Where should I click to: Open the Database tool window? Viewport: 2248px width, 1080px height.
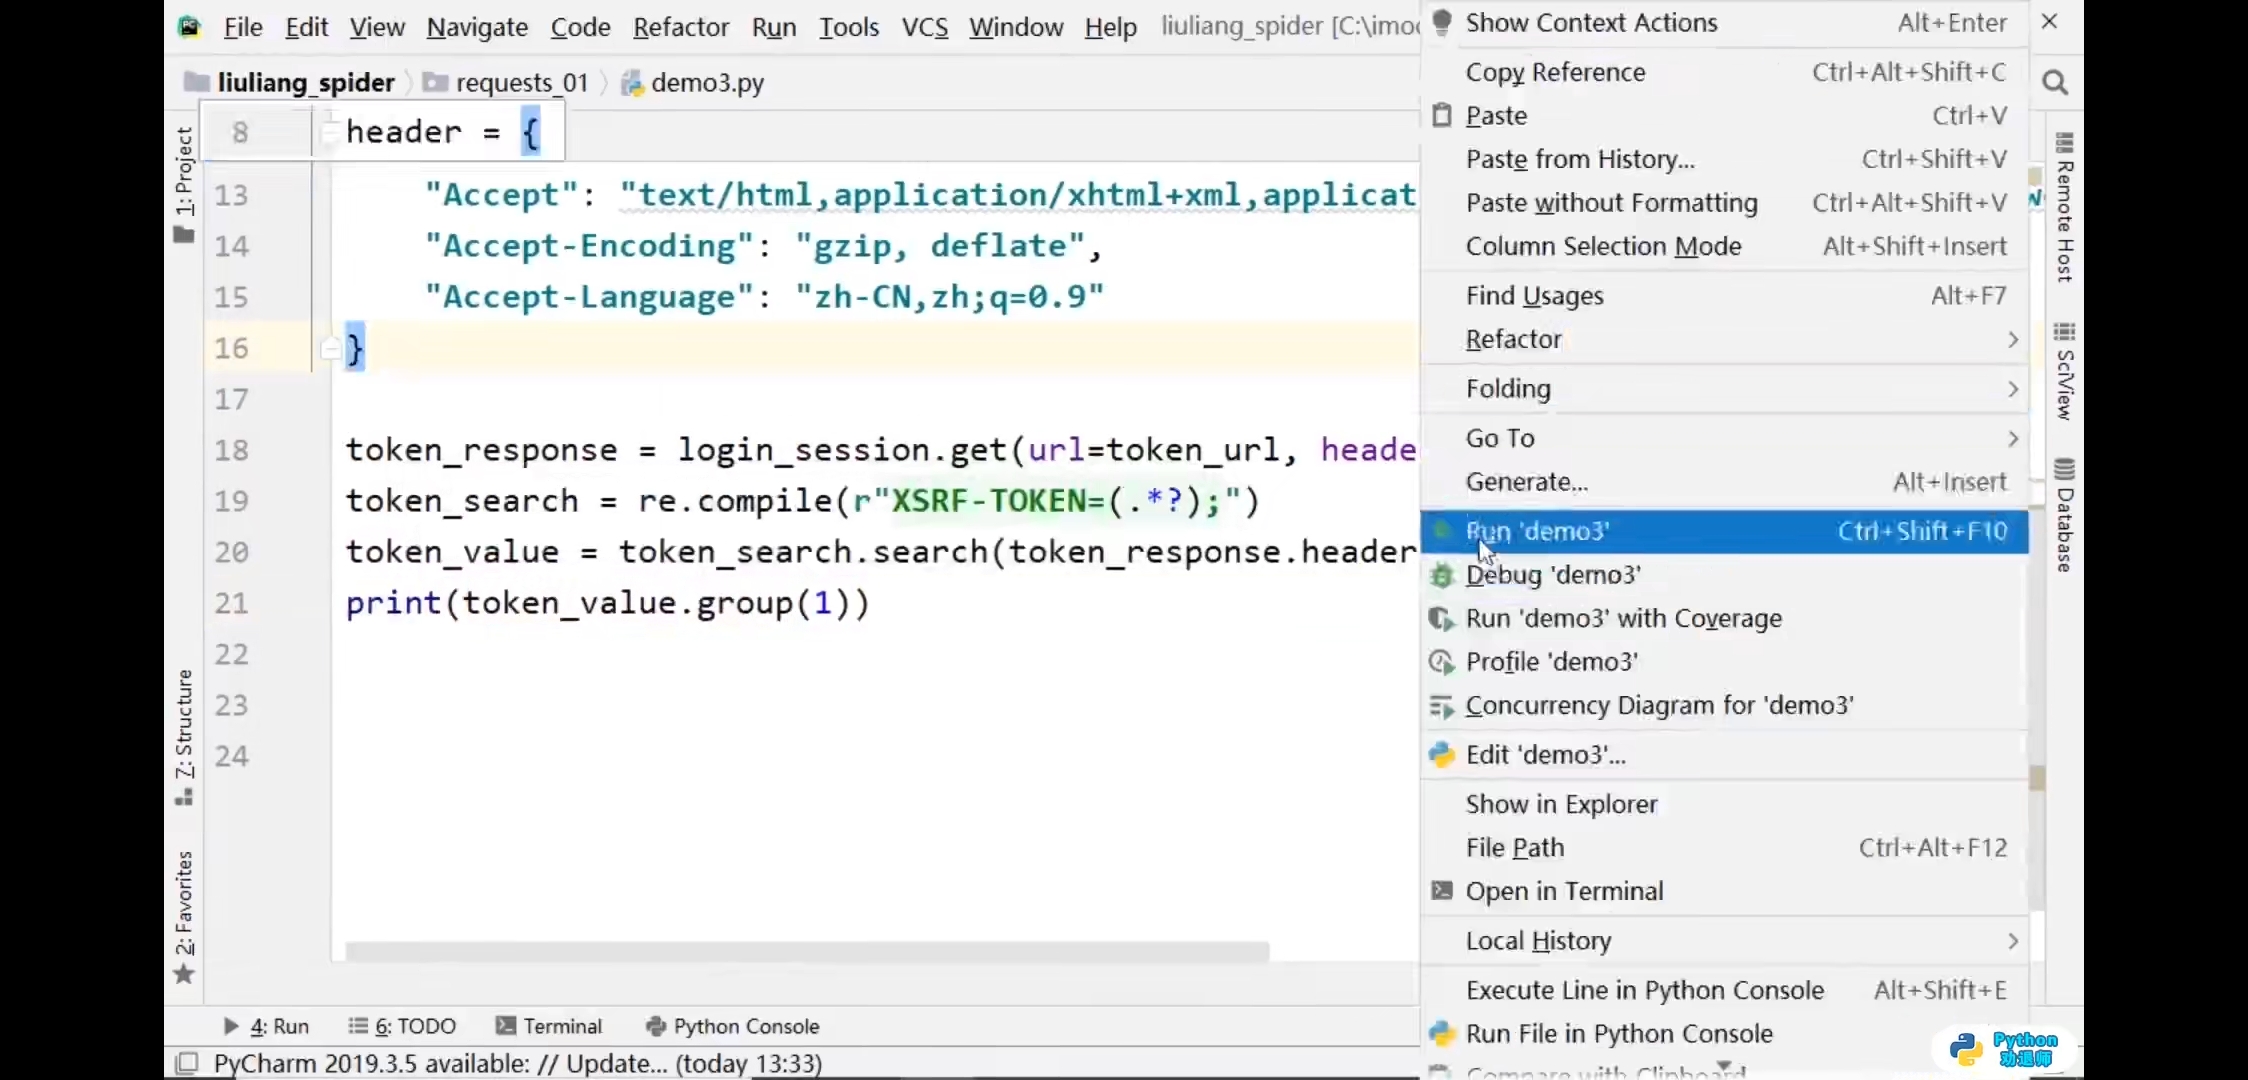coord(2064,517)
